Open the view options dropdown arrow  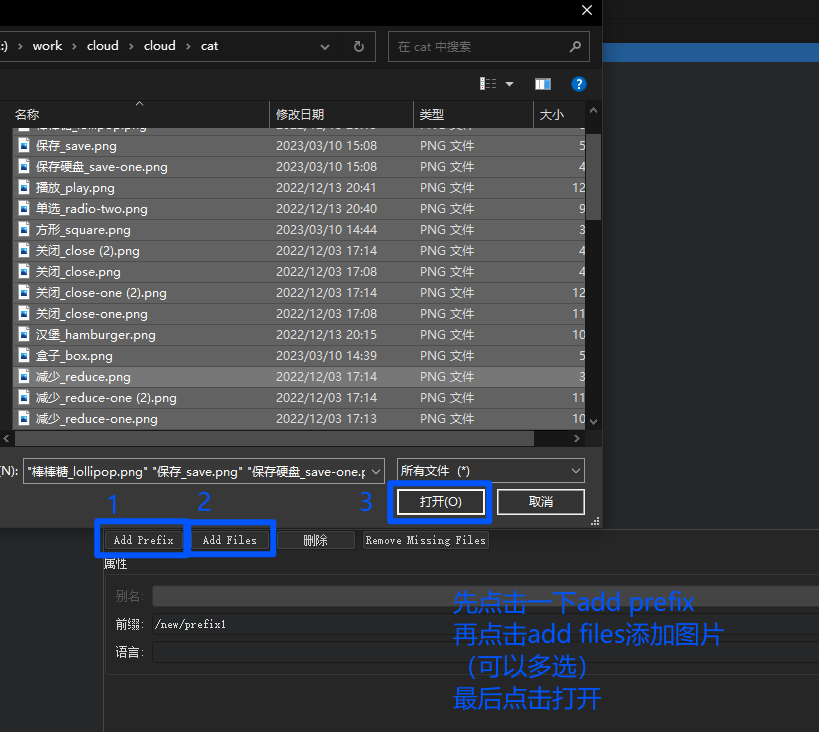(509, 84)
